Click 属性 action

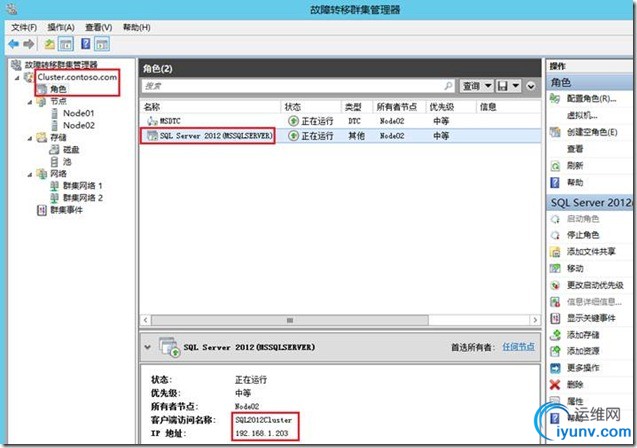tap(575, 401)
